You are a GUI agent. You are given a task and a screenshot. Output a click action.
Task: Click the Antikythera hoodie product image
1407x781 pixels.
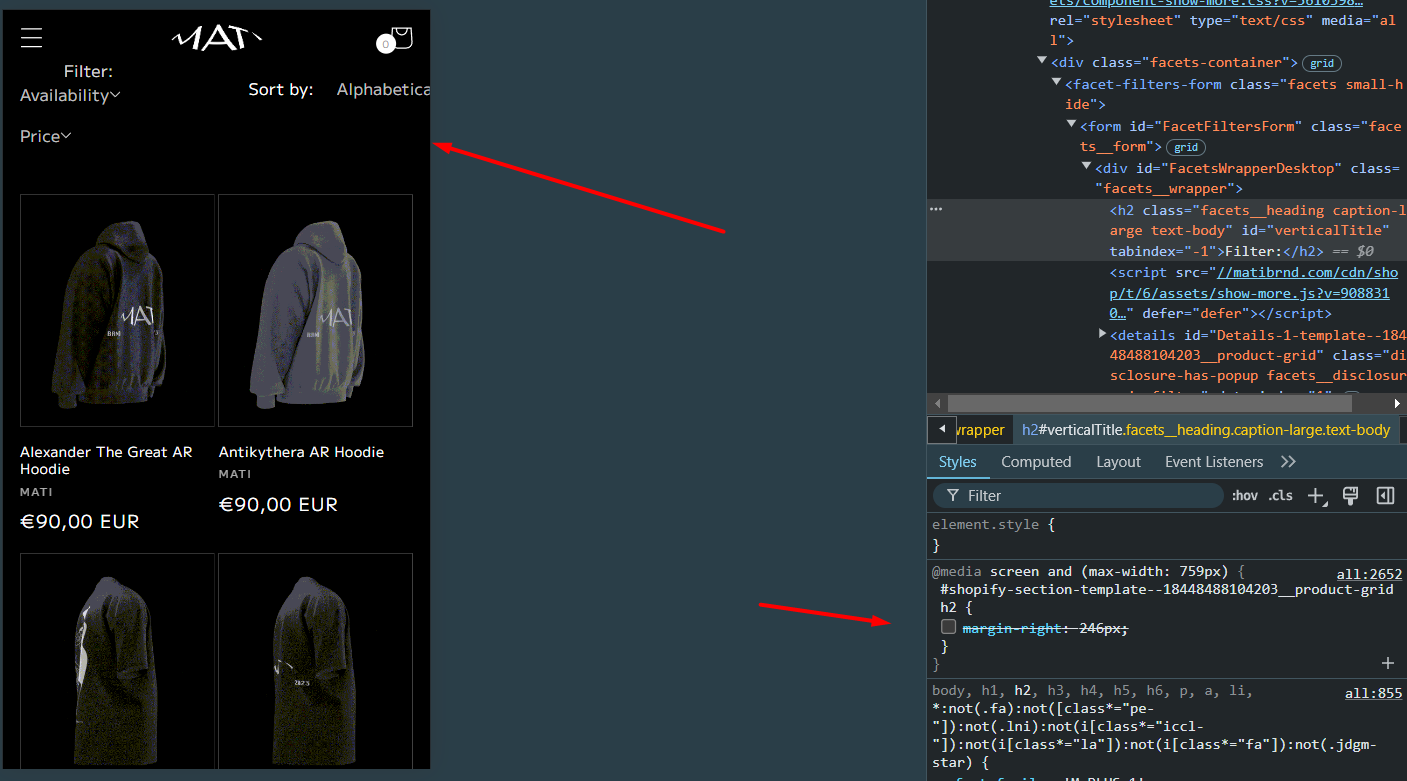click(x=315, y=310)
